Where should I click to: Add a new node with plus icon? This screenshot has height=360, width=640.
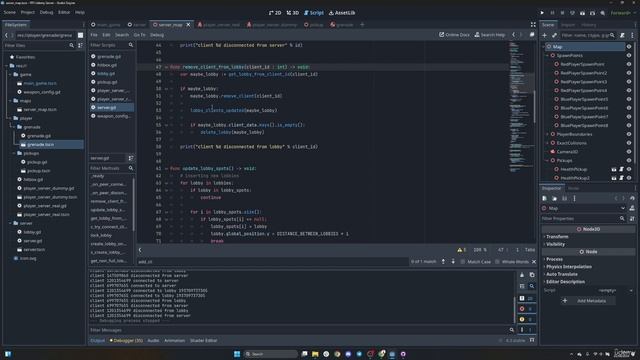tap(544, 36)
